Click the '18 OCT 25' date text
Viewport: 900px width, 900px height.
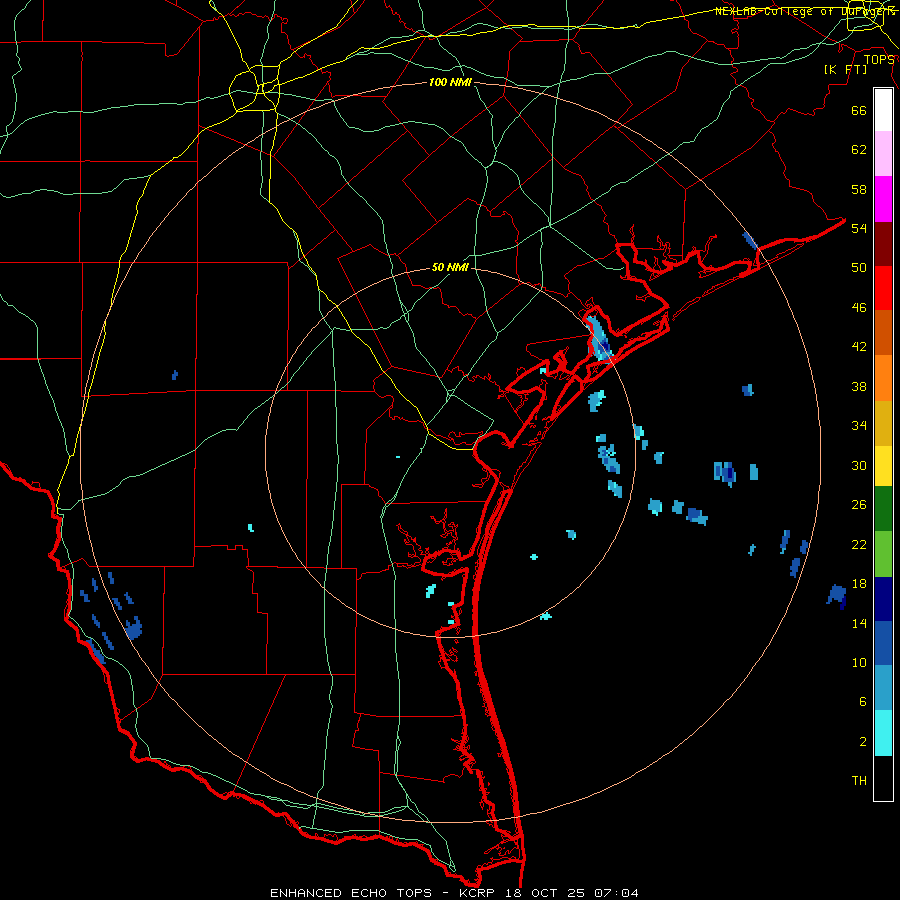[545, 893]
